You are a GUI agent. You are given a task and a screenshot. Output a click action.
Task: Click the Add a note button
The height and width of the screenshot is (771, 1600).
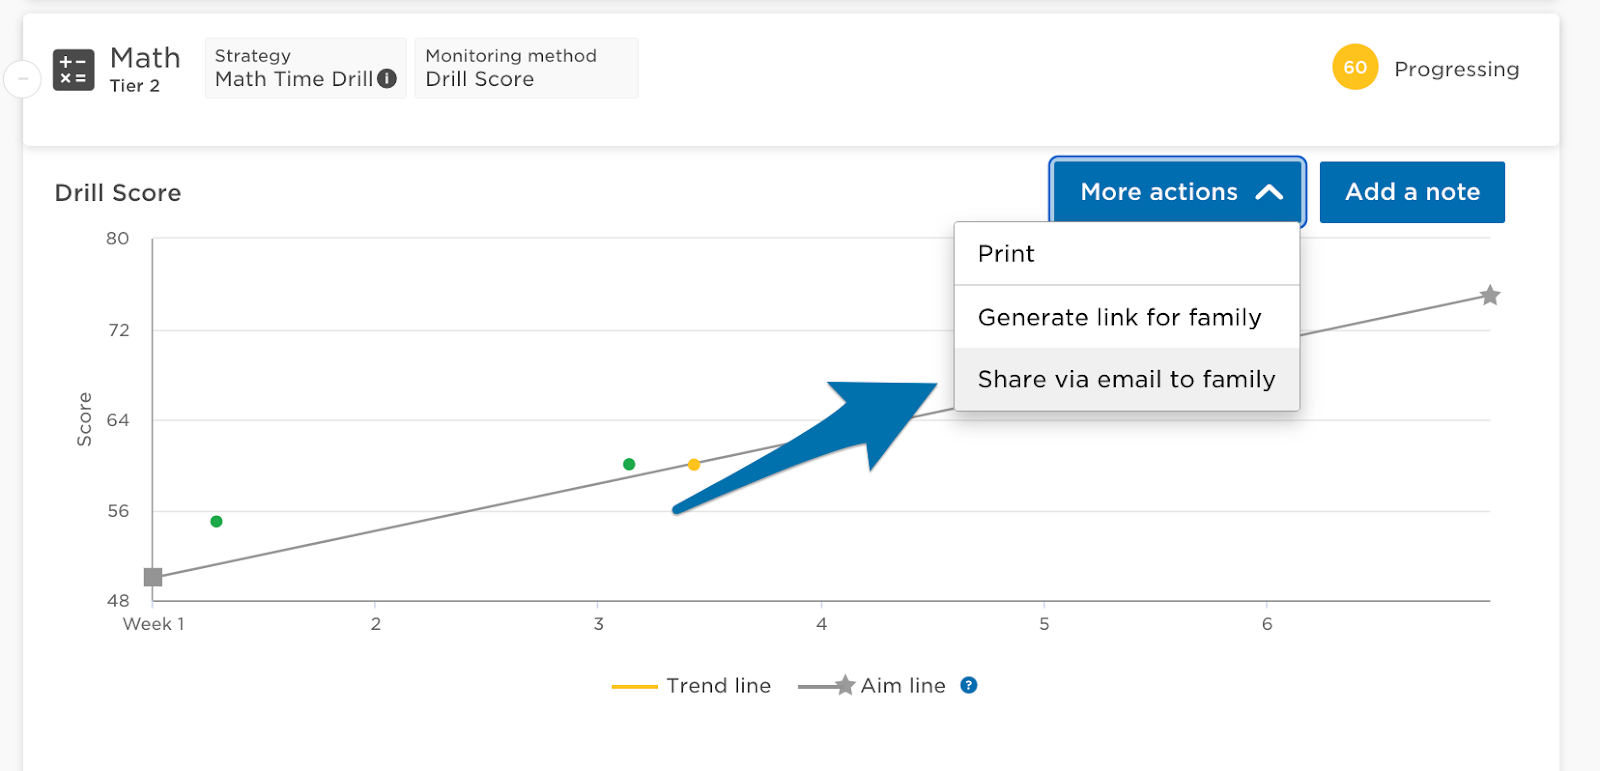(1412, 192)
